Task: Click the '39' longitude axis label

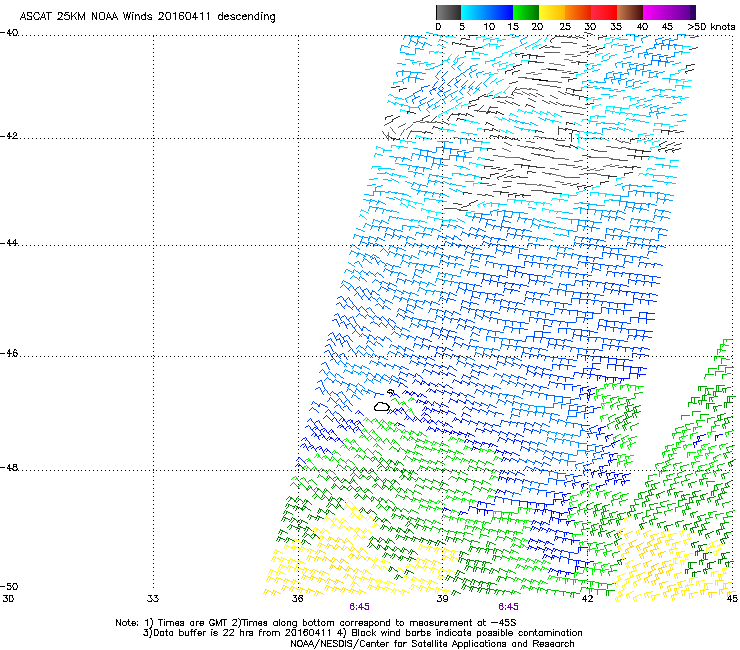Action: pos(442,599)
